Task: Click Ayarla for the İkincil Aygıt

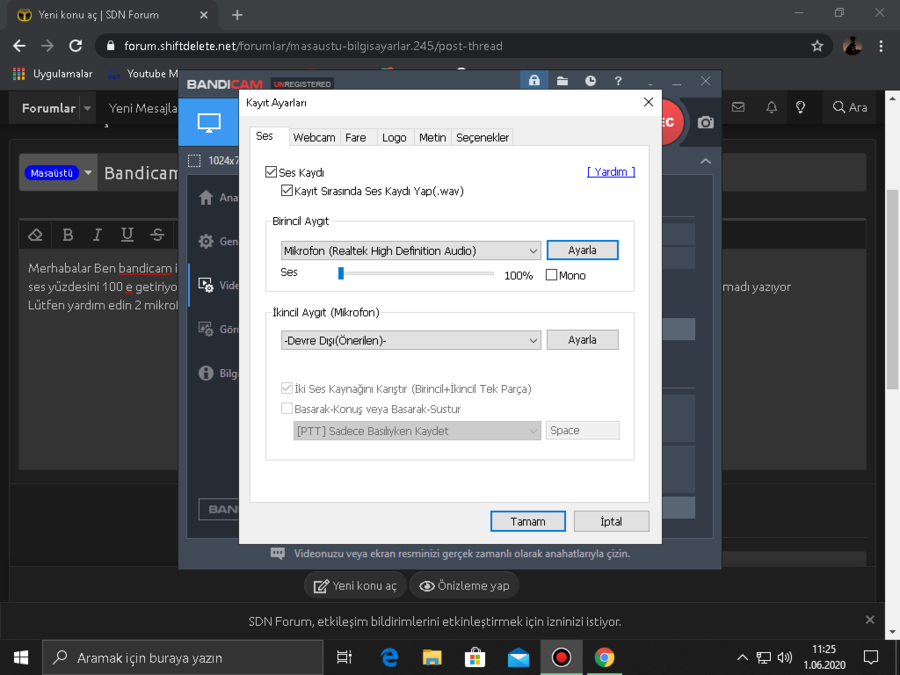Action: click(582, 340)
